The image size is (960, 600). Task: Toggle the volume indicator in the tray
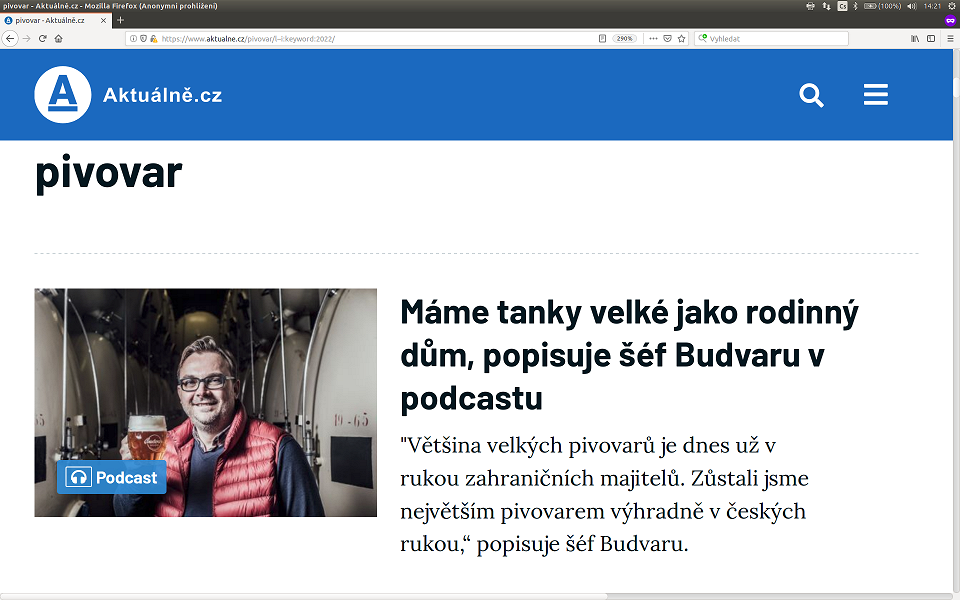tap(911, 6)
